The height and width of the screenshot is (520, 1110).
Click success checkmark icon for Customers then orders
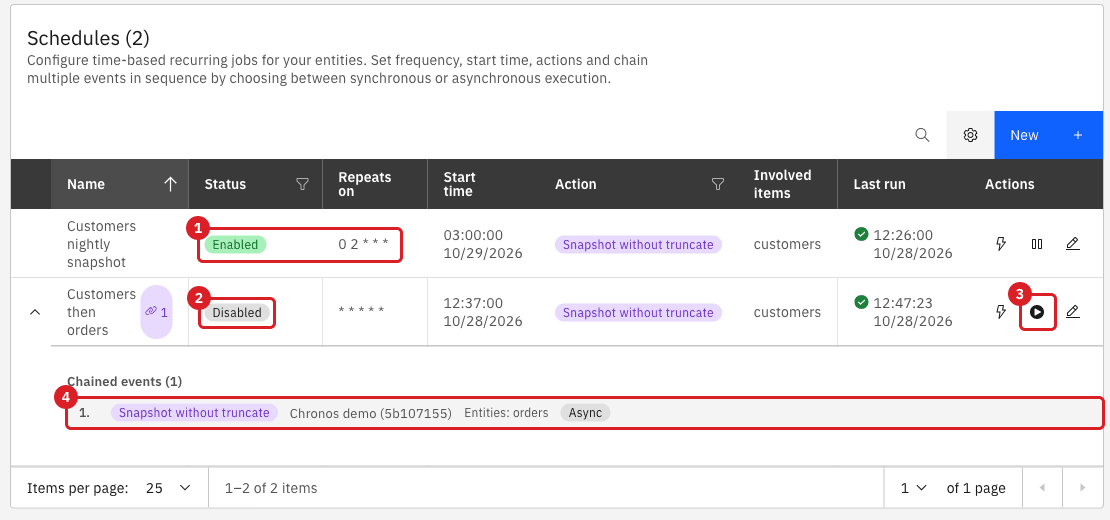pos(861,302)
